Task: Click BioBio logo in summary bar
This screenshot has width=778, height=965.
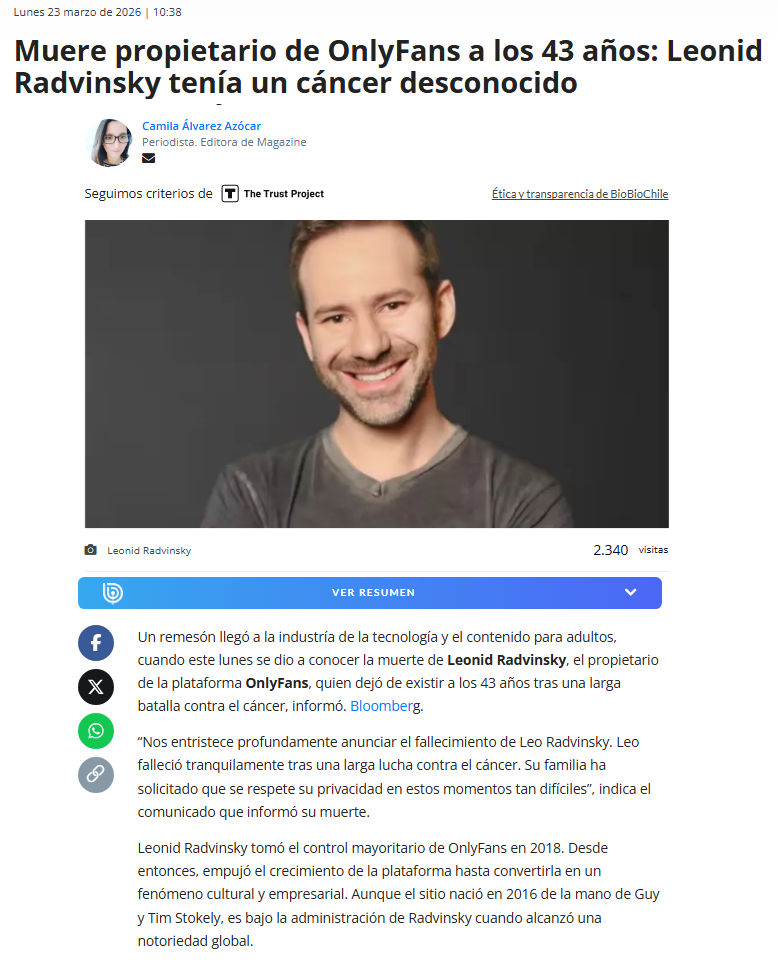Action: pos(113,593)
